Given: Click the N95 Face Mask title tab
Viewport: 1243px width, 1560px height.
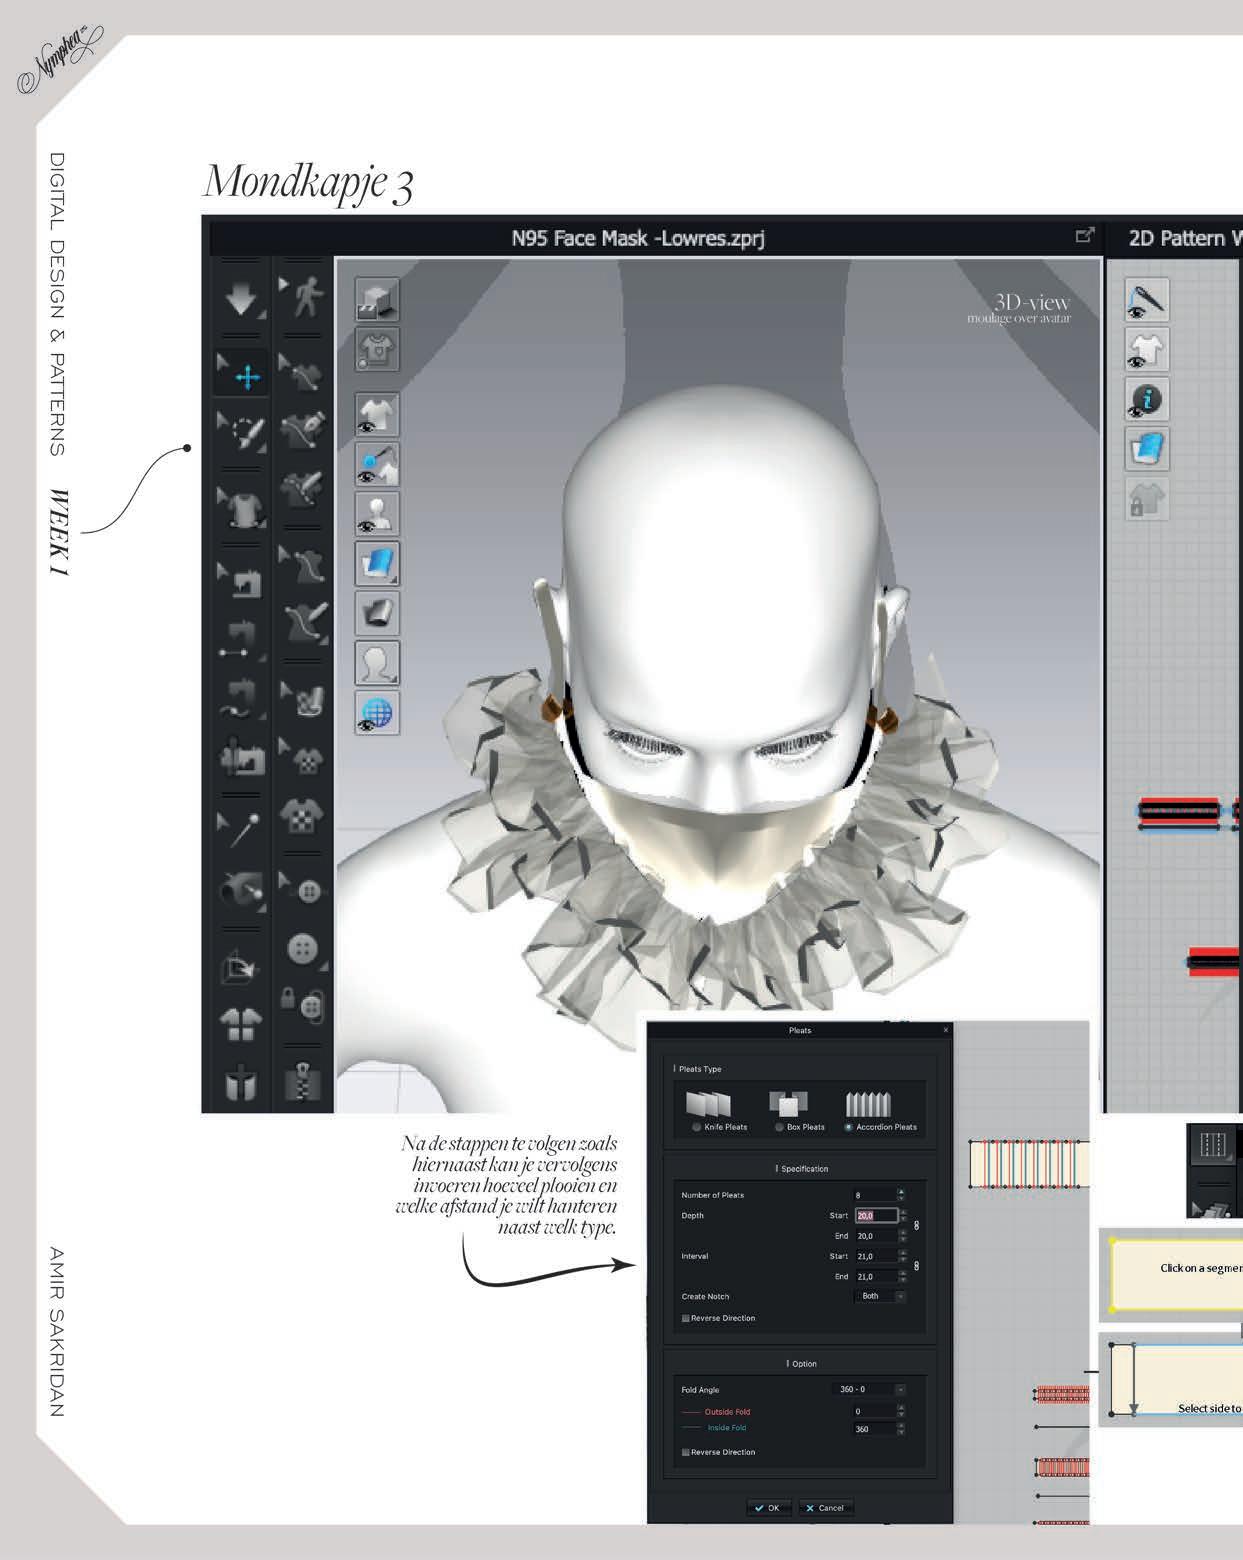Looking at the screenshot, I should pos(638,238).
